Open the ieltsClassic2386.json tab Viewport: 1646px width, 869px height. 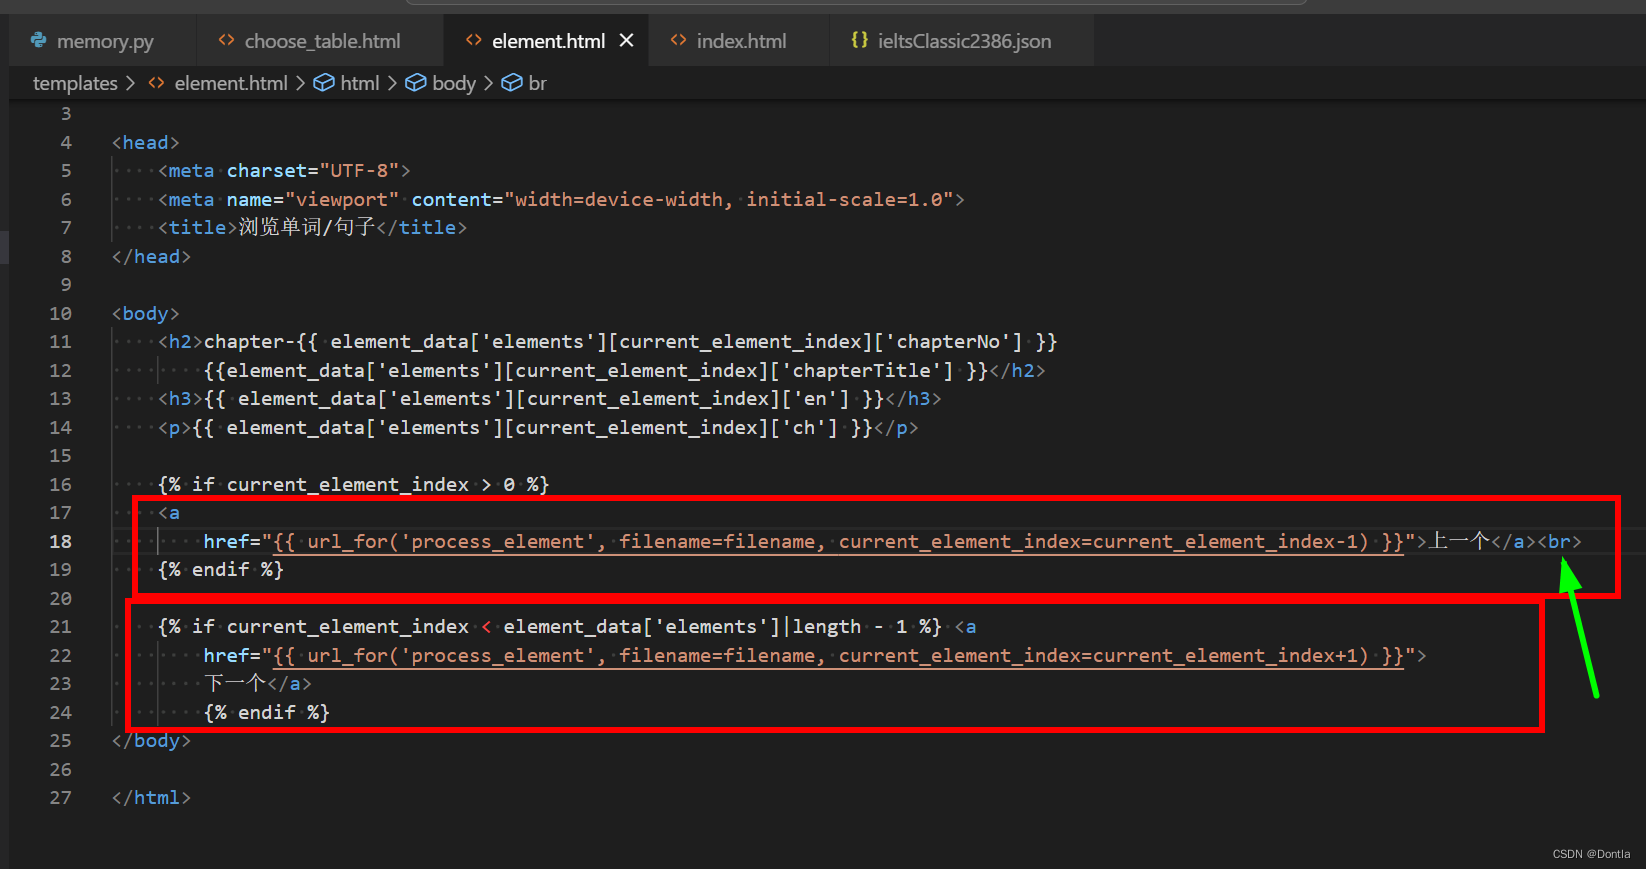pos(964,41)
